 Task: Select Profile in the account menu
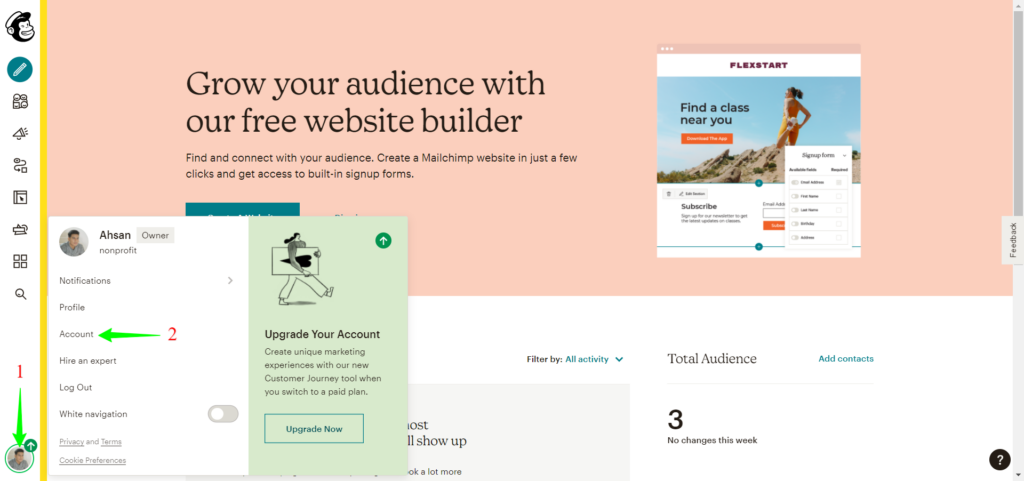72,307
